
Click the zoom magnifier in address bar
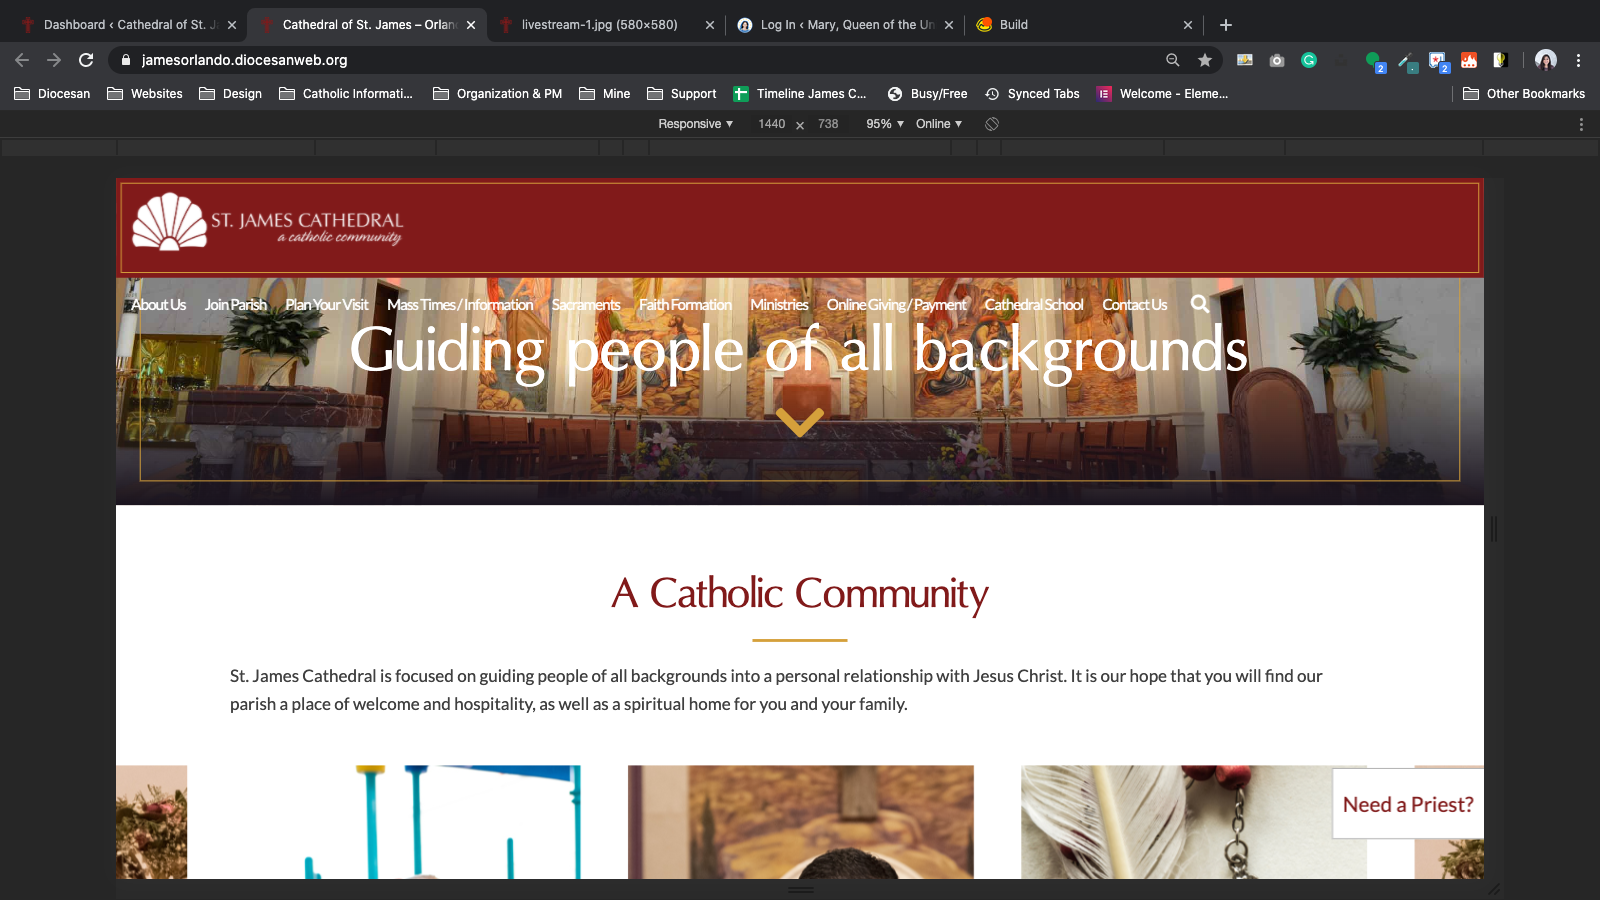(1173, 60)
